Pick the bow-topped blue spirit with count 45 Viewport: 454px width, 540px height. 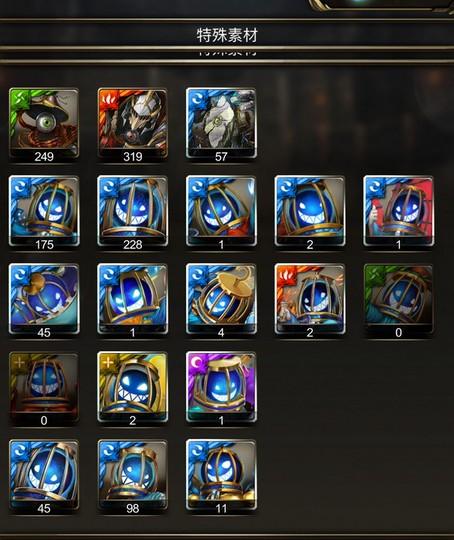coord(44,300)
